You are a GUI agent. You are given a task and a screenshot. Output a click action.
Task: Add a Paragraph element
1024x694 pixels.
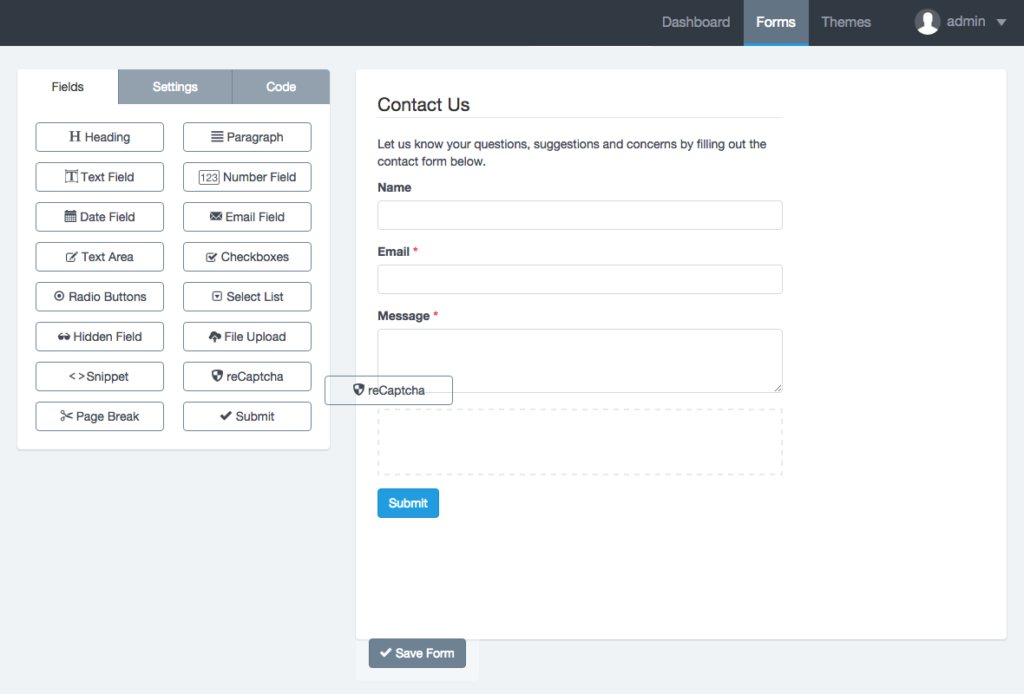(x=246, y=137)
